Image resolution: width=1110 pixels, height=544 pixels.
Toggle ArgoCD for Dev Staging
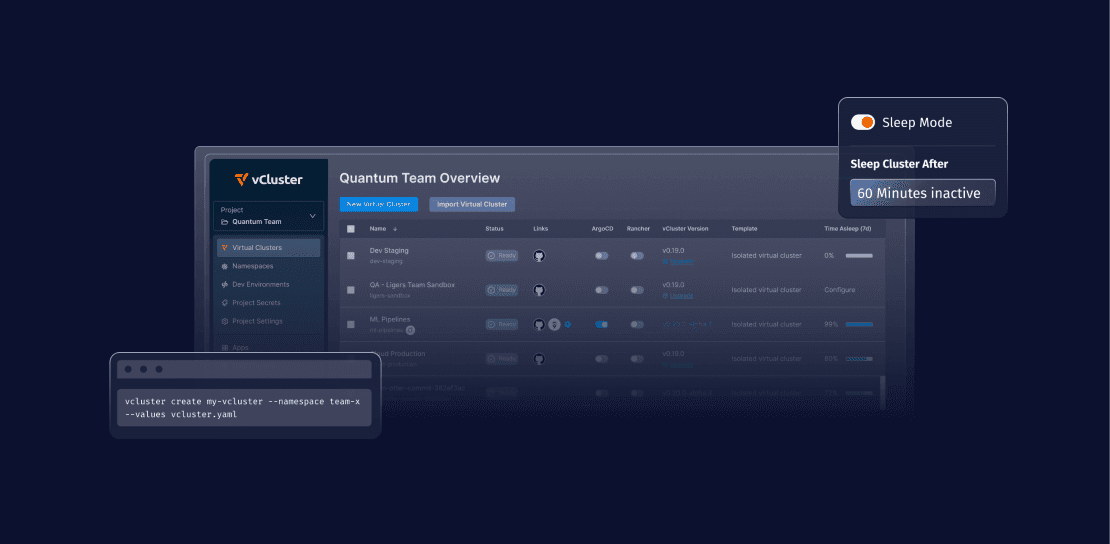tap(602, 256)
